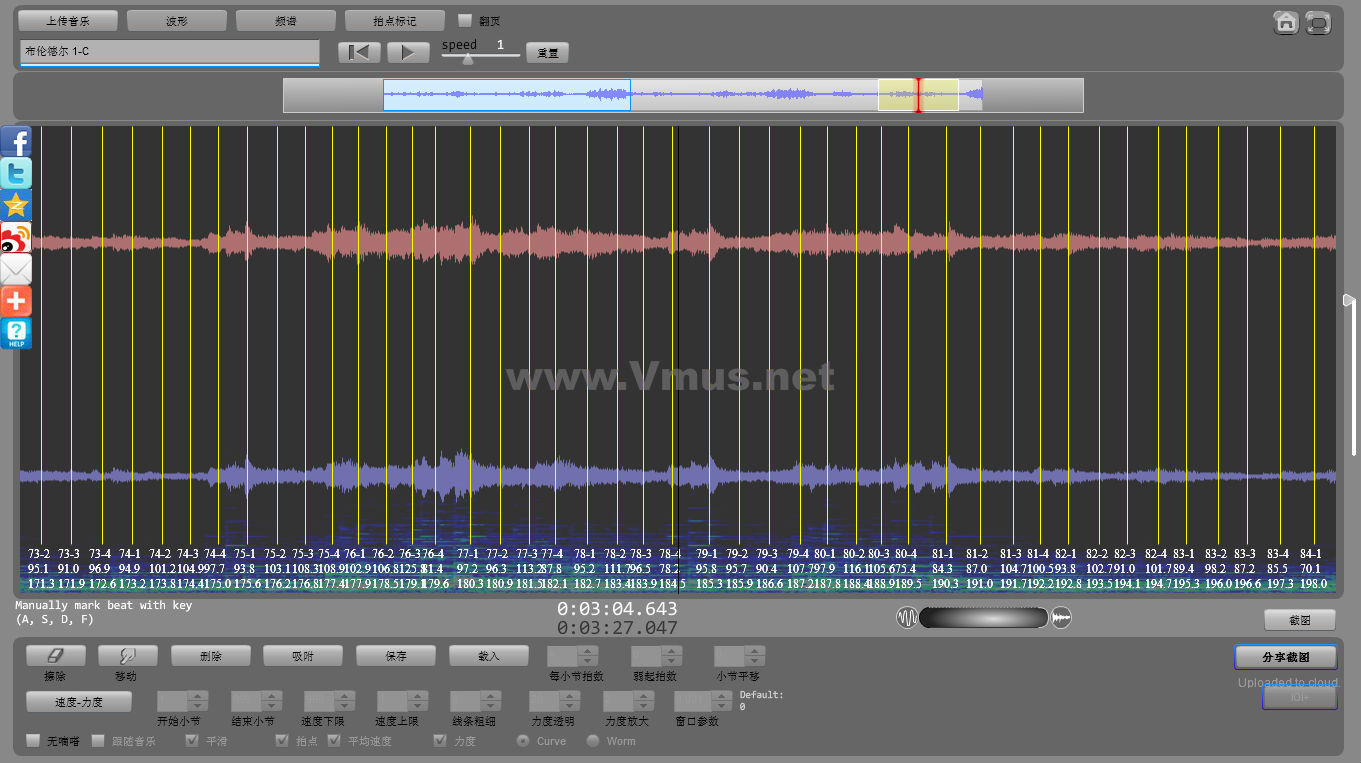The image size is (1361, 763).
Task: Click the zoomed-out waveform icon left of zoom bar
Action: pos(906,618)
